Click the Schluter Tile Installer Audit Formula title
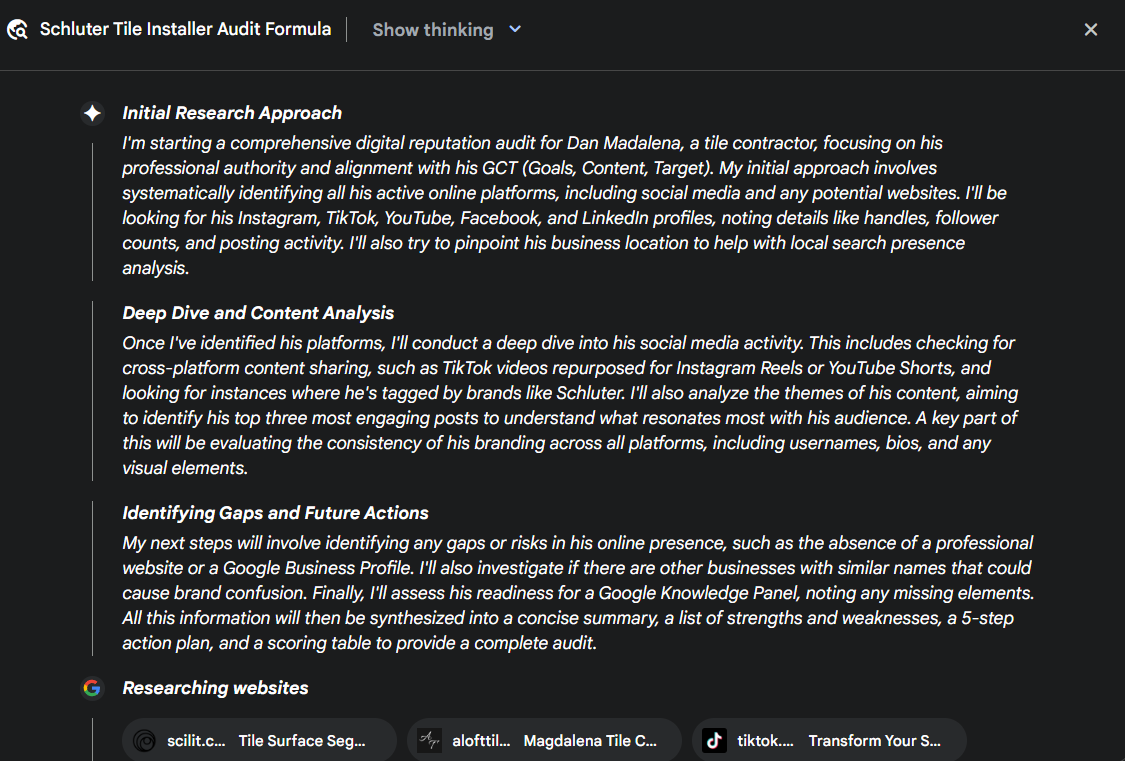This screenshot has width=1125, height=761. click(185, 29)
